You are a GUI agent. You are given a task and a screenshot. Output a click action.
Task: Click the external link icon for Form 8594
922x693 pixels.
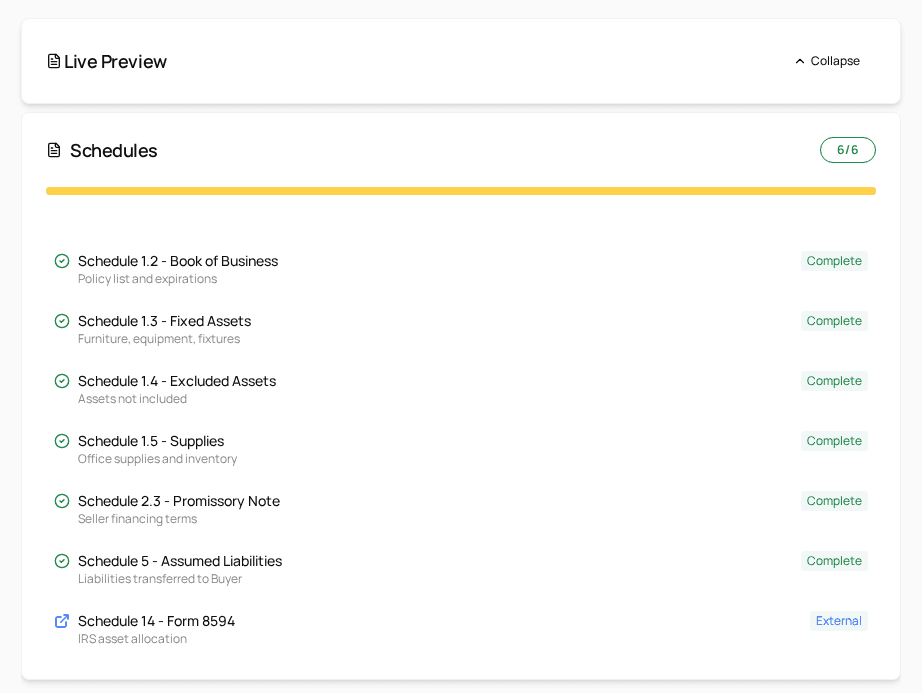tap(62, 621)
